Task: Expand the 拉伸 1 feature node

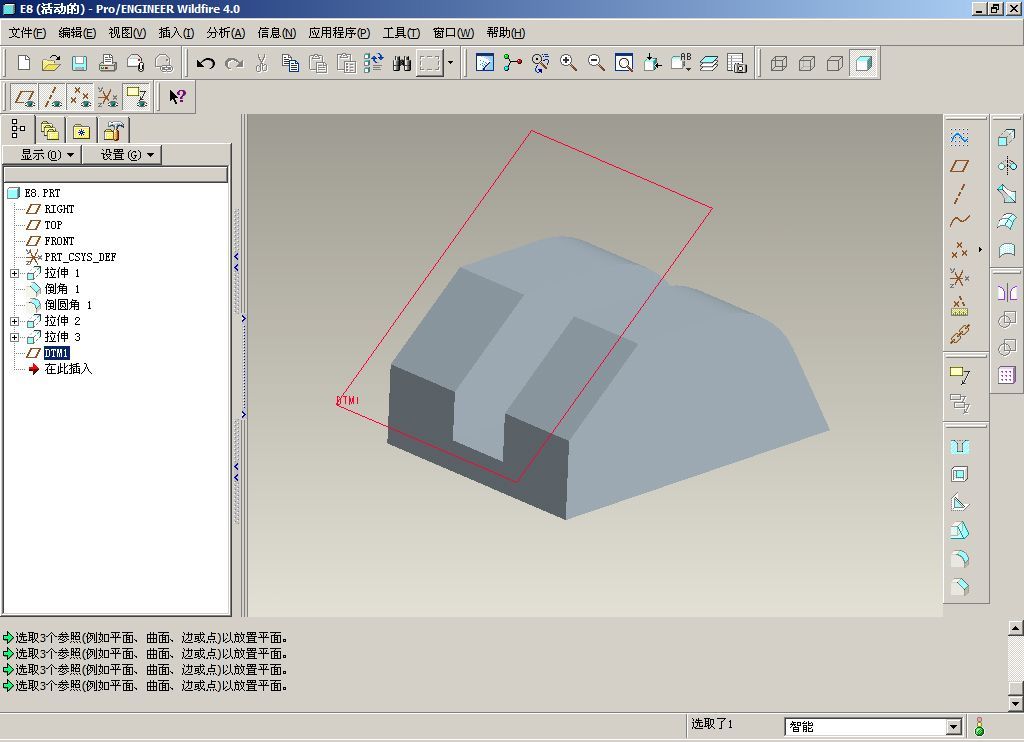Action: [x=14, y=273]
